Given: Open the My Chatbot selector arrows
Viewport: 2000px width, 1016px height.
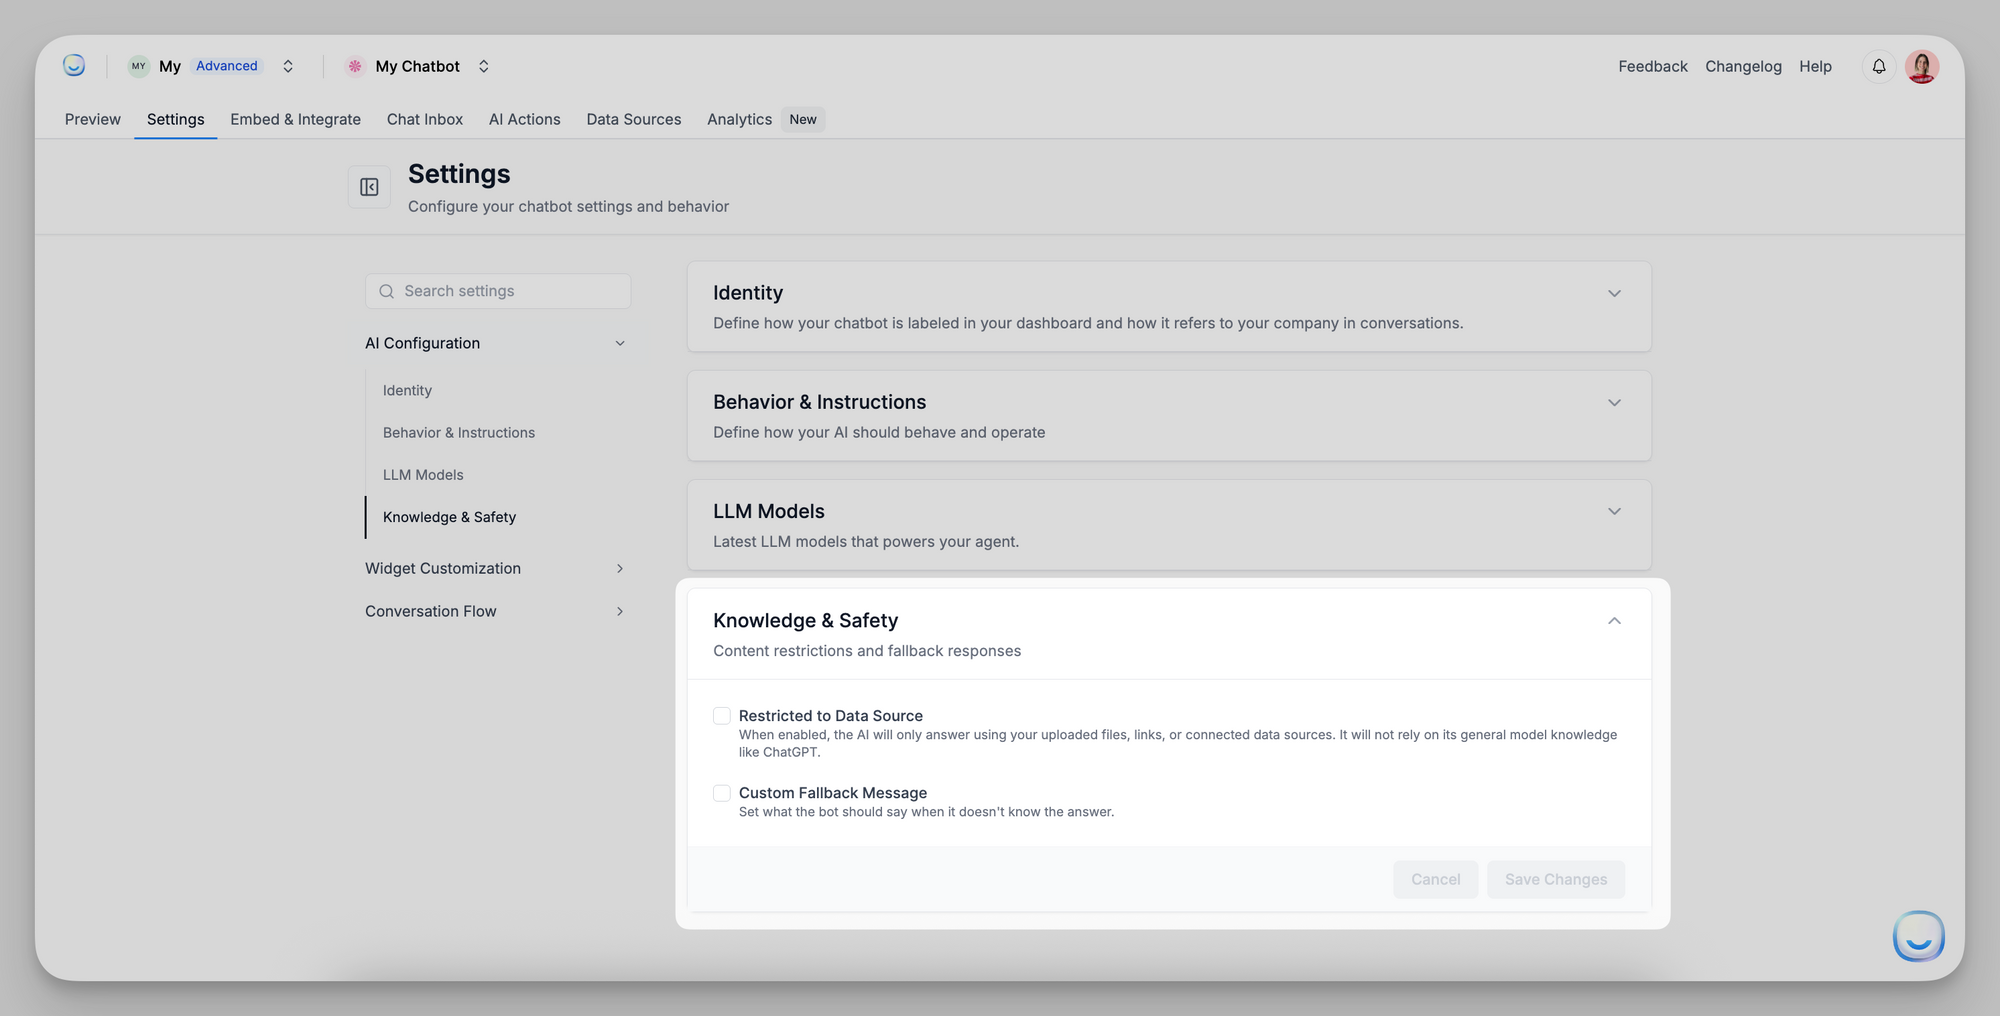Looking at the screenshot, I should tap(484, 66).
